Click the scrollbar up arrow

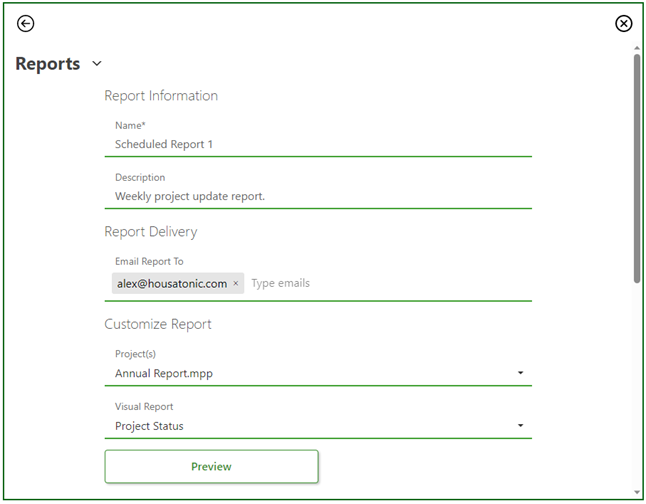[x=637, y=47]
